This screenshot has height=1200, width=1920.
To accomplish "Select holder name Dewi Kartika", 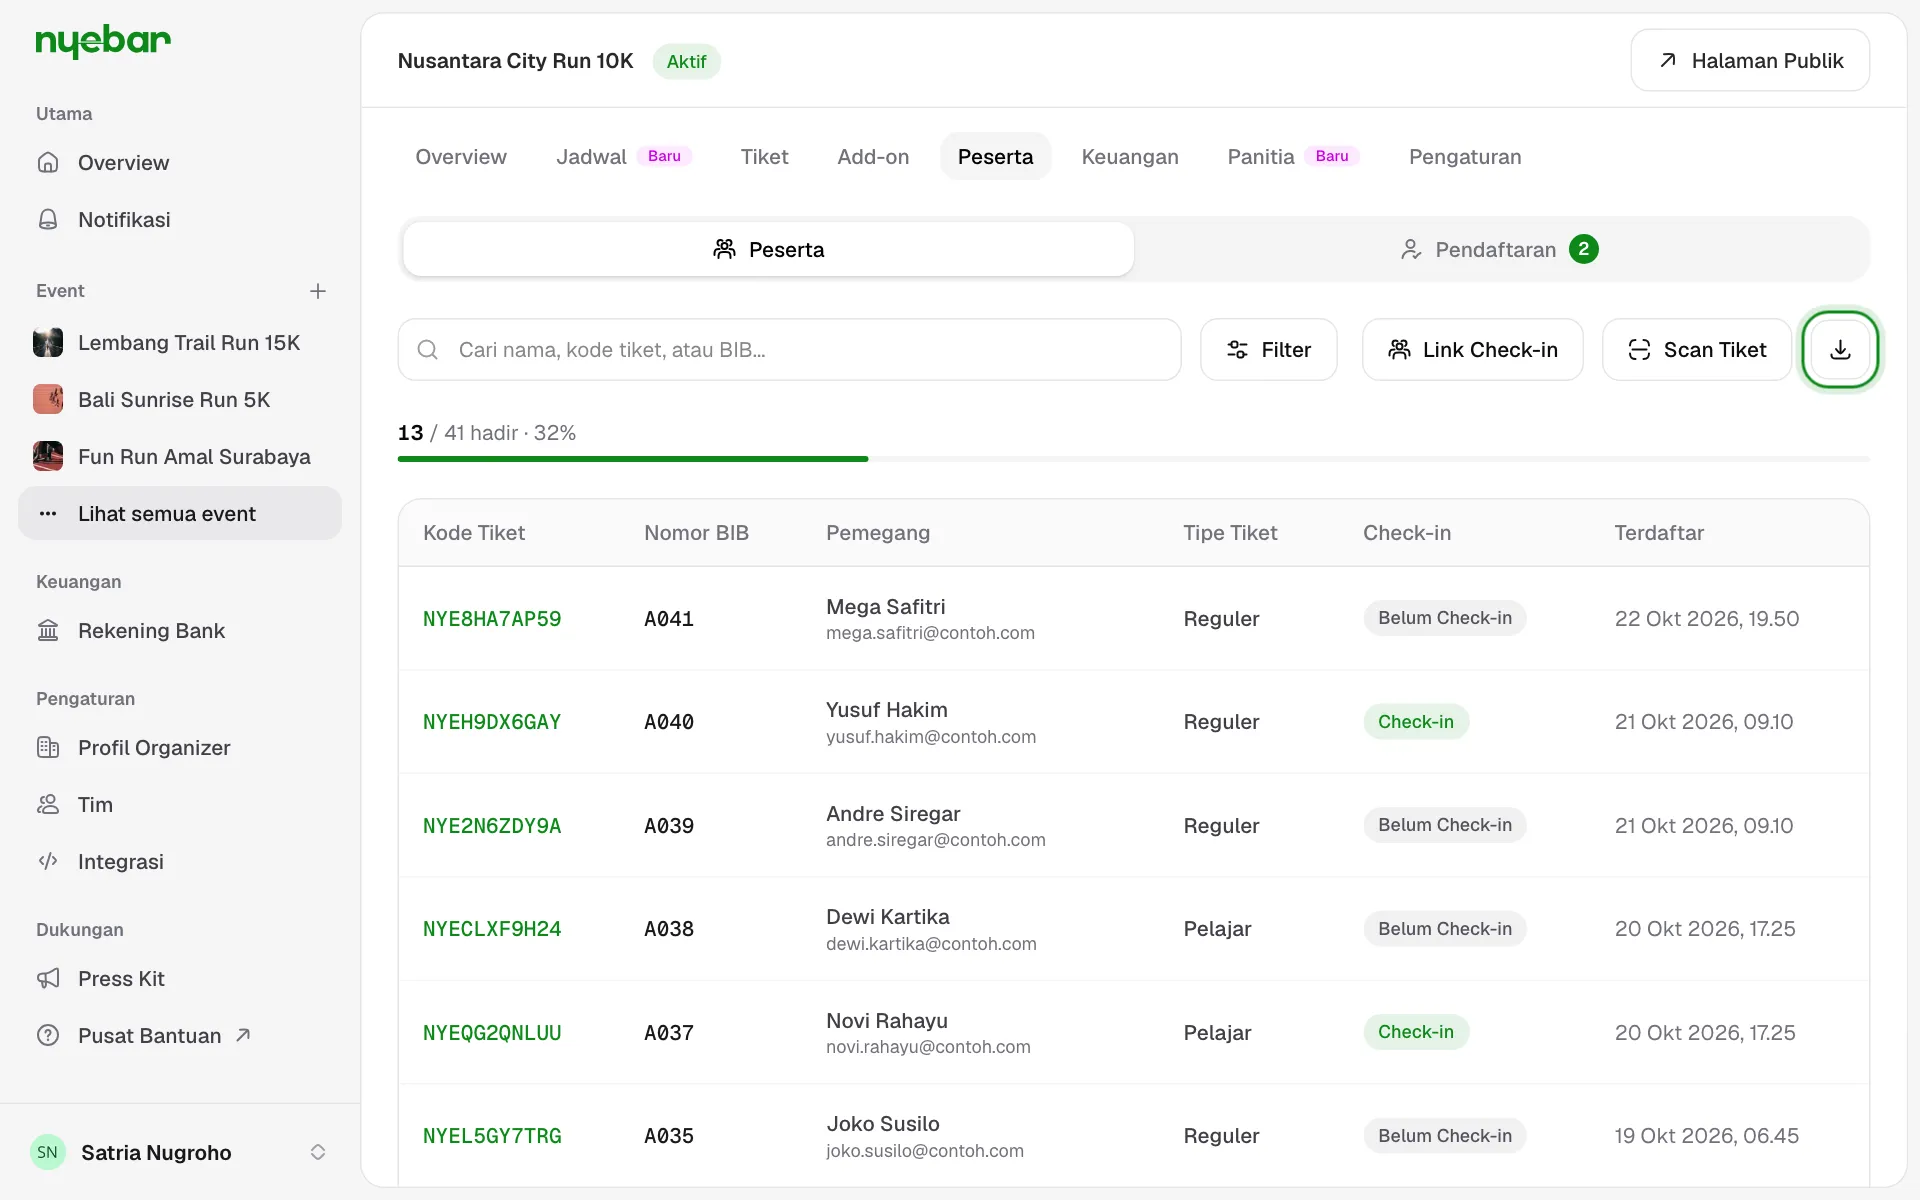I will tap(888, 917).
